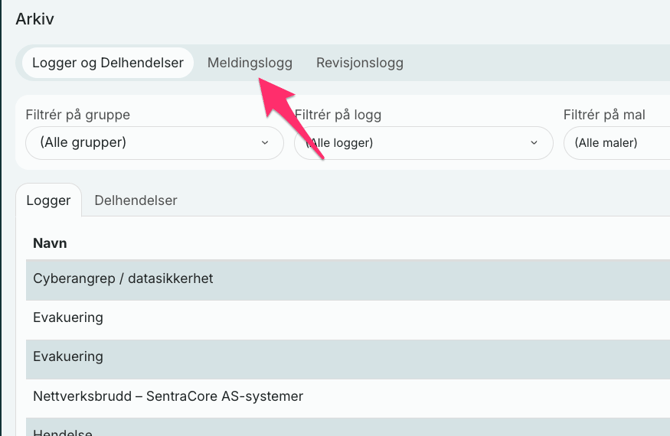Switch to the Meldingslogg tab
670x436 pixels.
coord(249,63)
